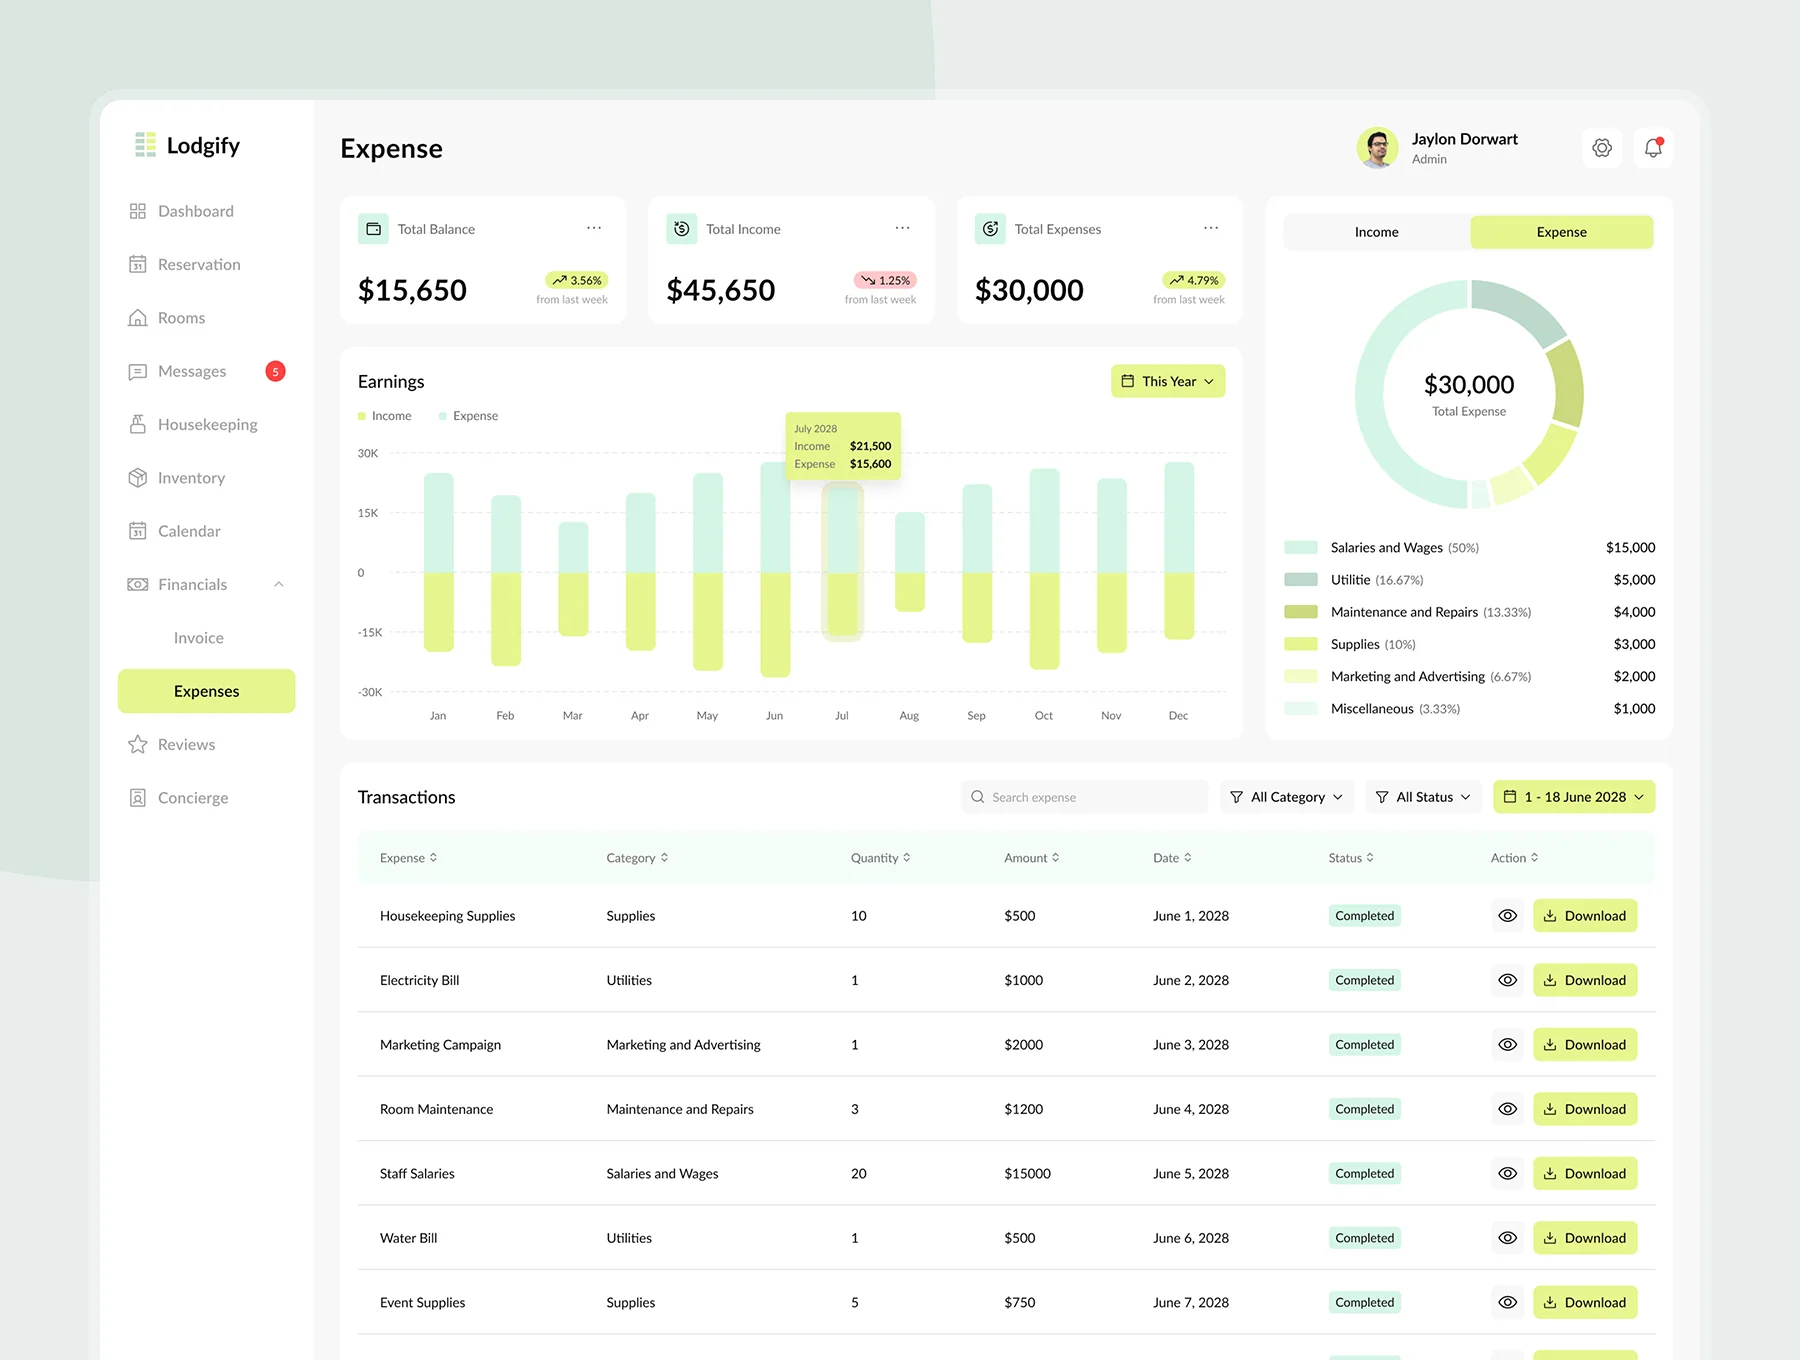View Event Supplies transaction eye icon
Viewport: 1800px width, 1360px height.
click(x=1508, y=1302)
